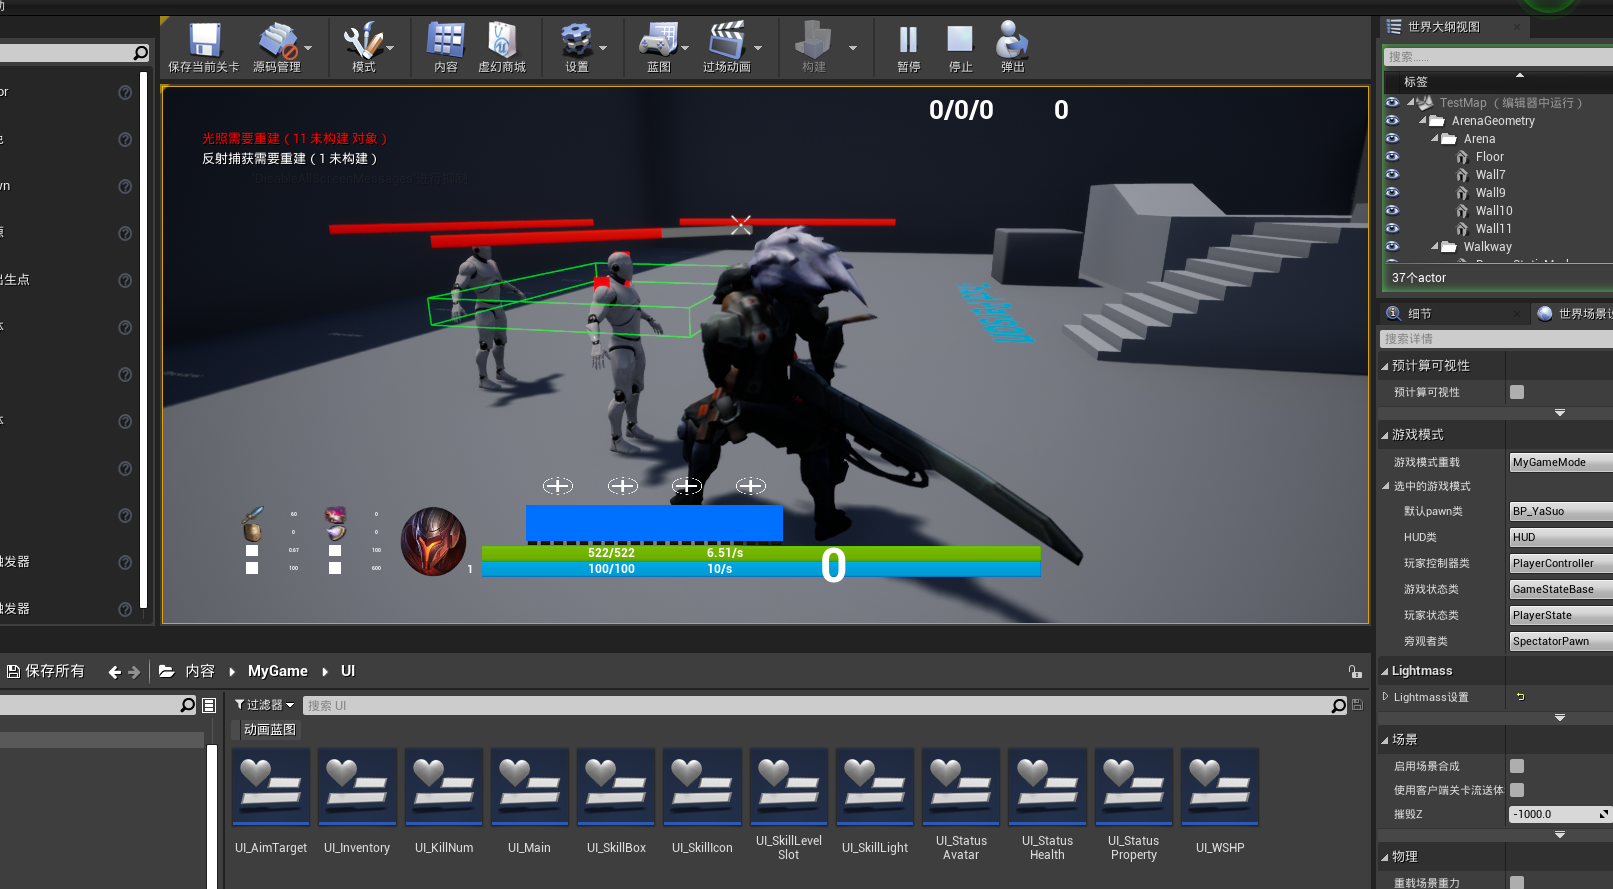Select the UI_SkillLight widget asset
Viewport: 1613px width, 889px height.
click(875, 787)
